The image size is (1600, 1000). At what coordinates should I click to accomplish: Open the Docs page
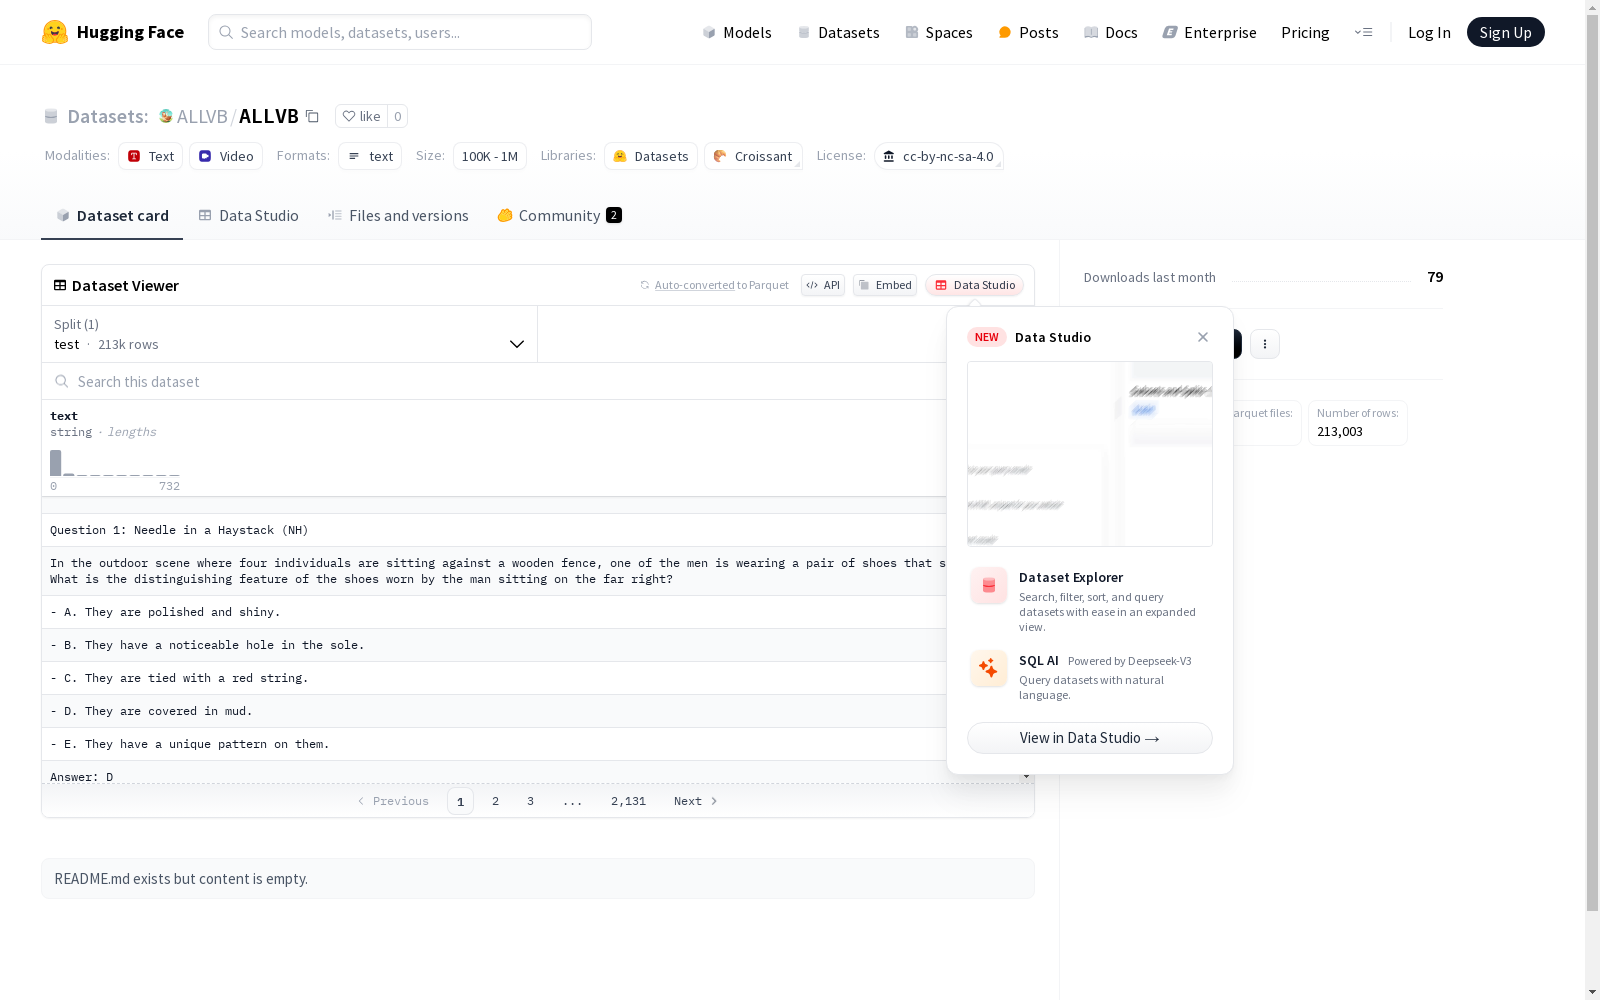tap(1111, 32)
